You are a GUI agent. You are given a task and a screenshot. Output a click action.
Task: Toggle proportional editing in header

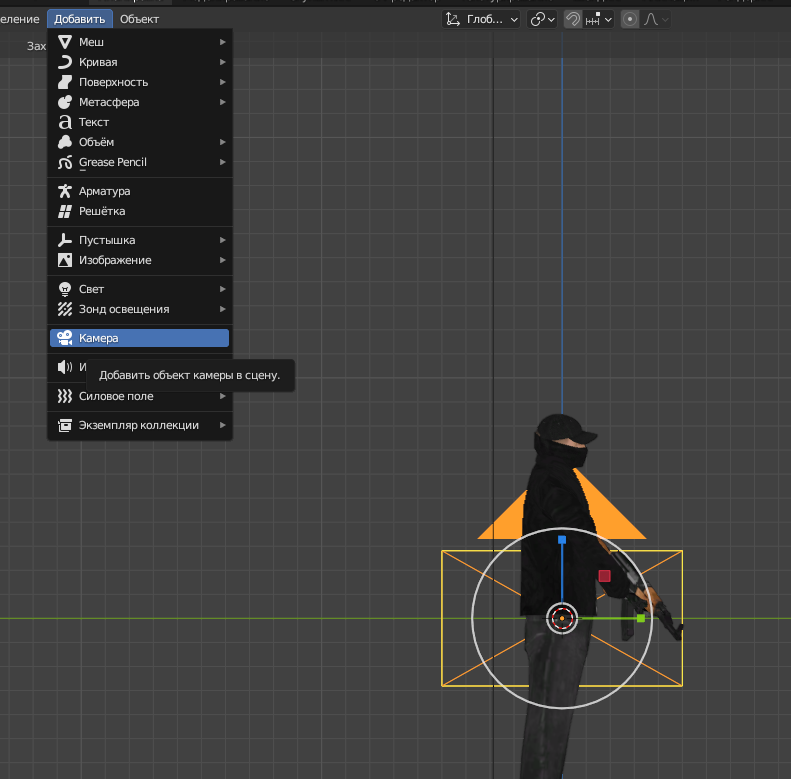630,19
